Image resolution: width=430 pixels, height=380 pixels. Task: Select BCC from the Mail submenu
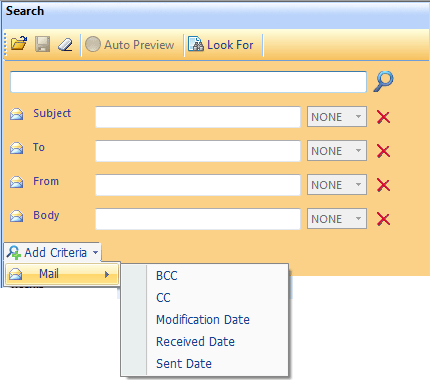(x=167, y=276)
